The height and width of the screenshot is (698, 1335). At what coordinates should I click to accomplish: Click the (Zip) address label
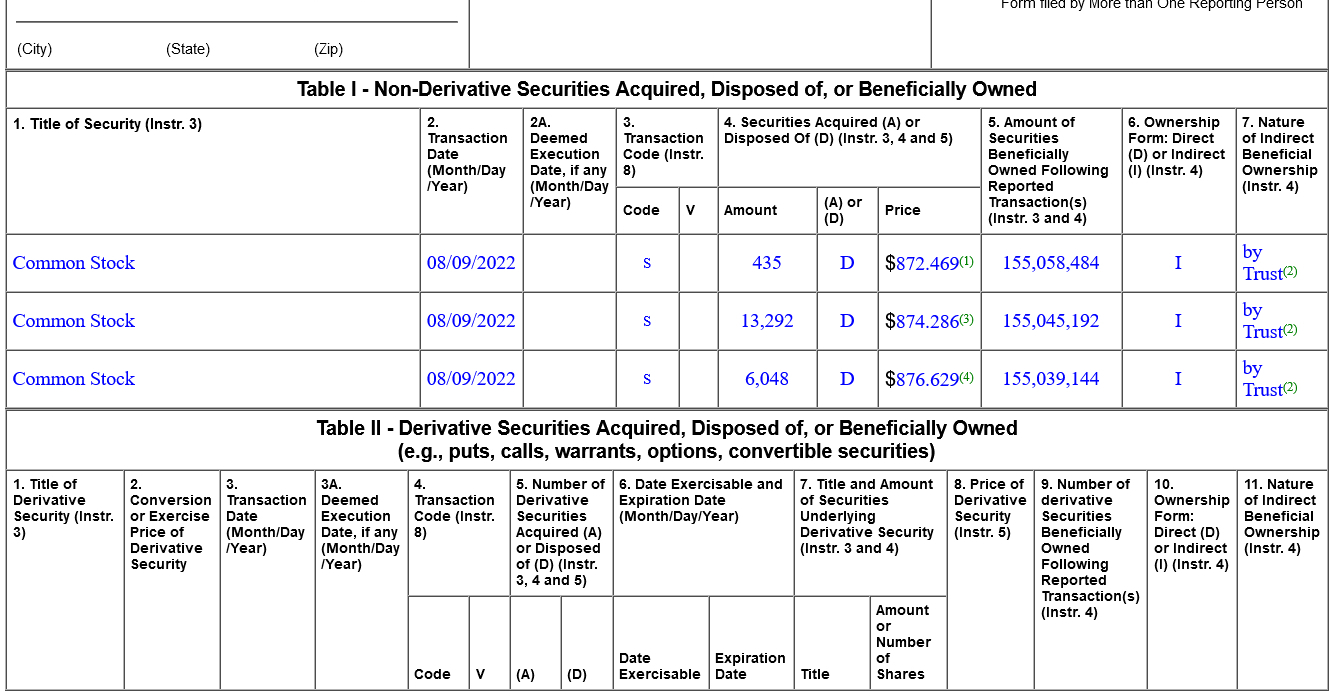[328, 49]
